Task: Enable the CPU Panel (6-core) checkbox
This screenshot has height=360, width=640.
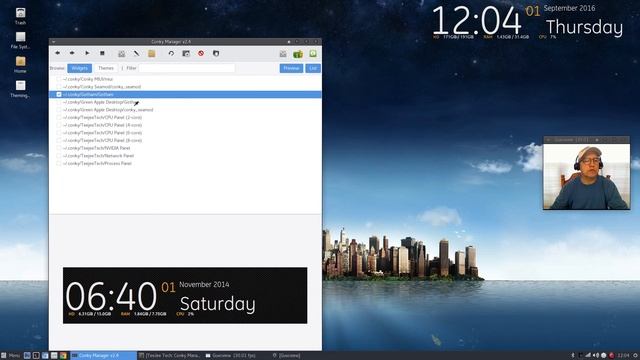Action: point(59,133)
